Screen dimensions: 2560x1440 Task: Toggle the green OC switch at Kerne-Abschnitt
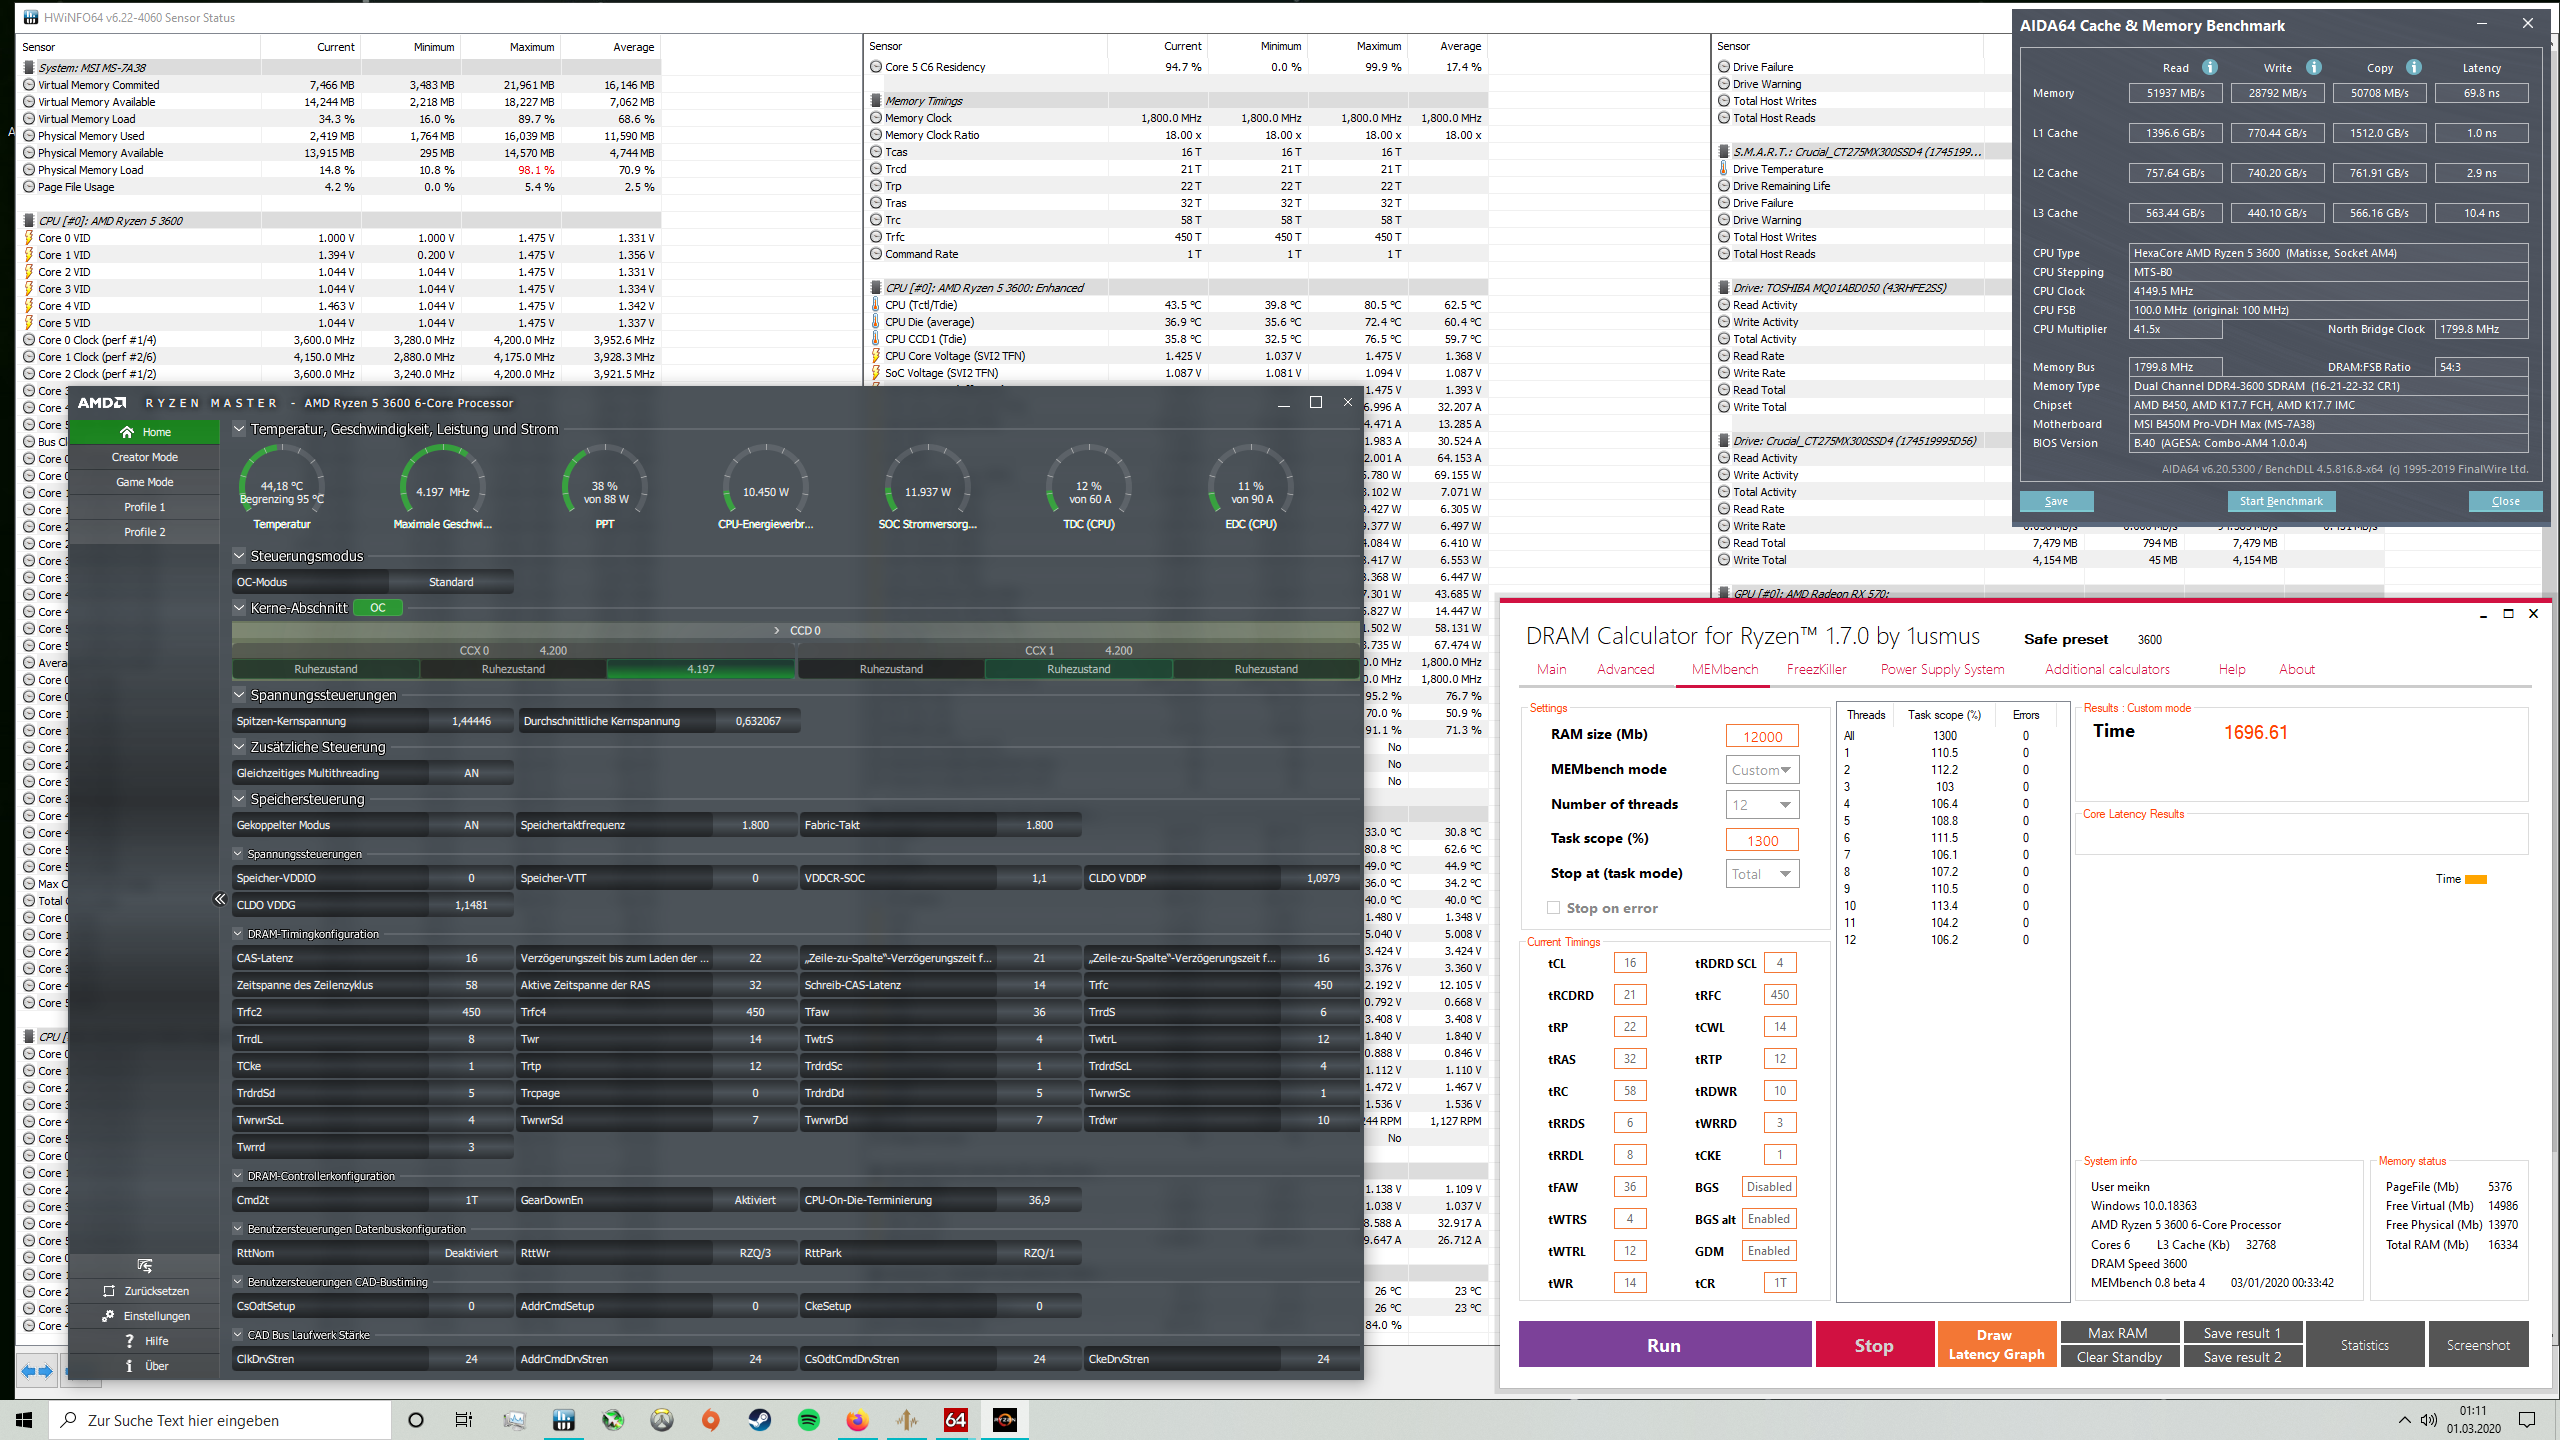tap(378, 608)
